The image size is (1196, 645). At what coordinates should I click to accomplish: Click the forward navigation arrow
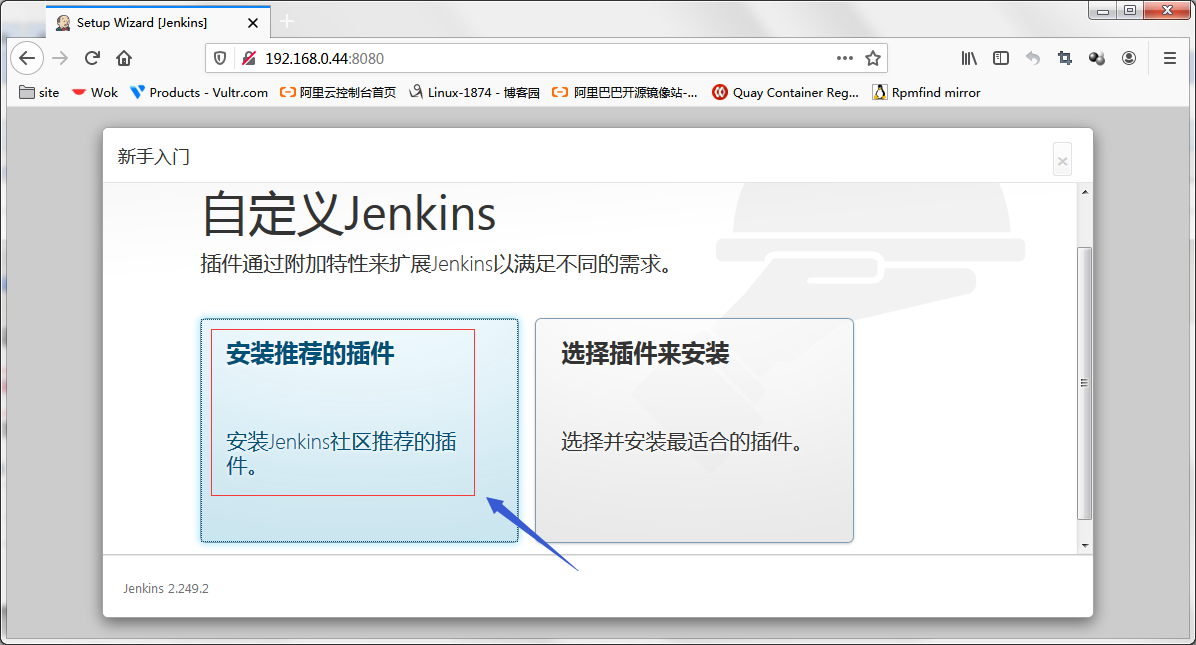(60, 58)
